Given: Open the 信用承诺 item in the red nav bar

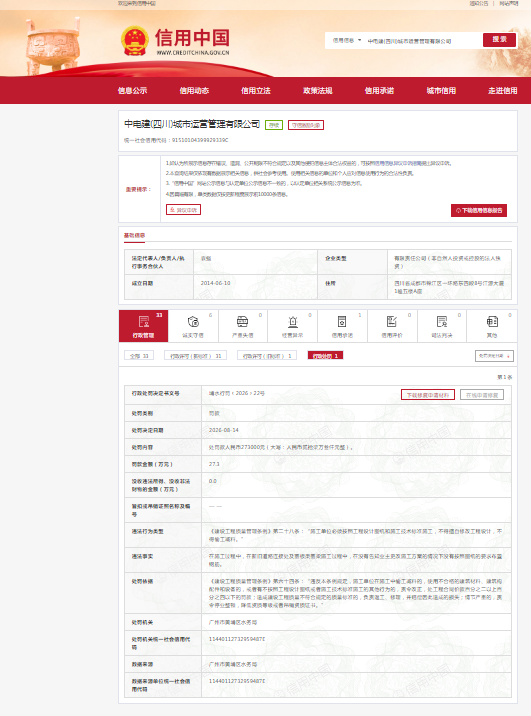Looking at the screenshot, I should pos(379,90).
